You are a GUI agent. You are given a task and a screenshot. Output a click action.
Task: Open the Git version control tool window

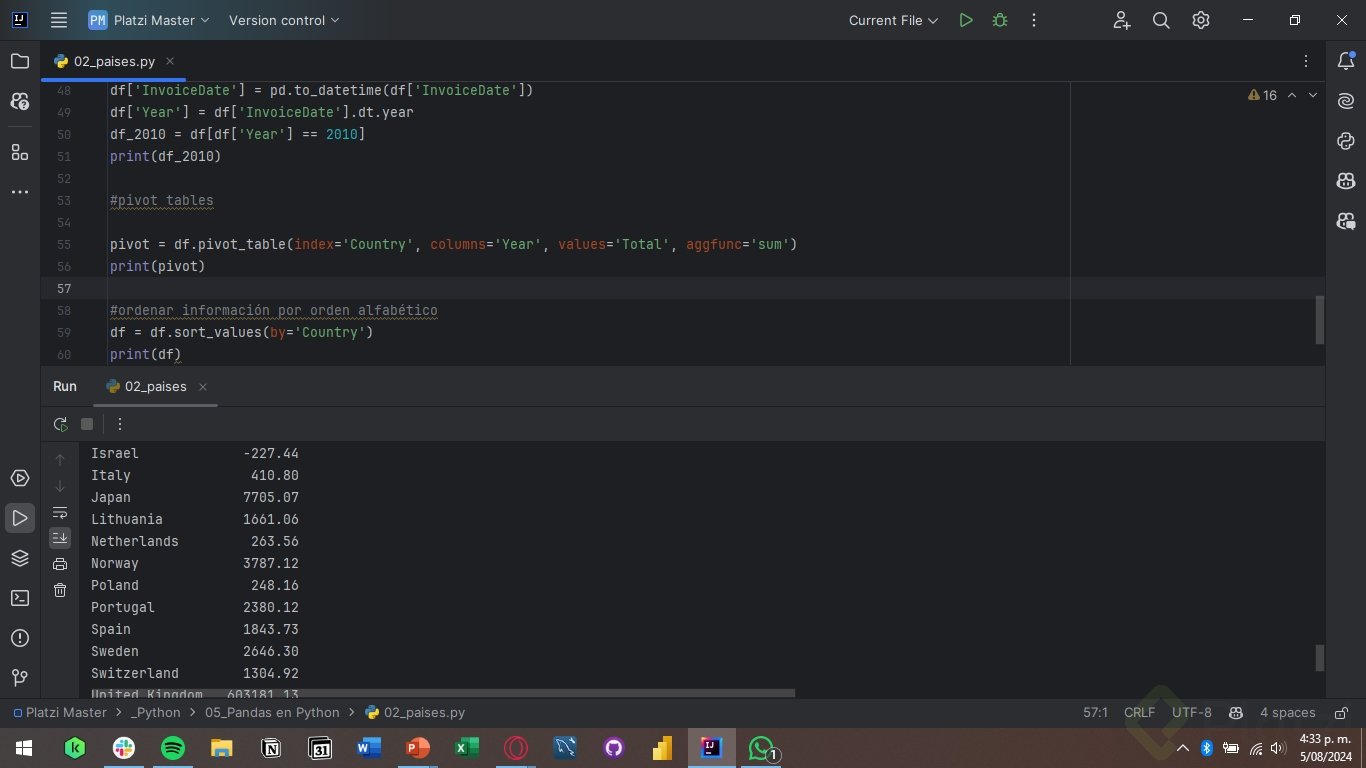20,678
